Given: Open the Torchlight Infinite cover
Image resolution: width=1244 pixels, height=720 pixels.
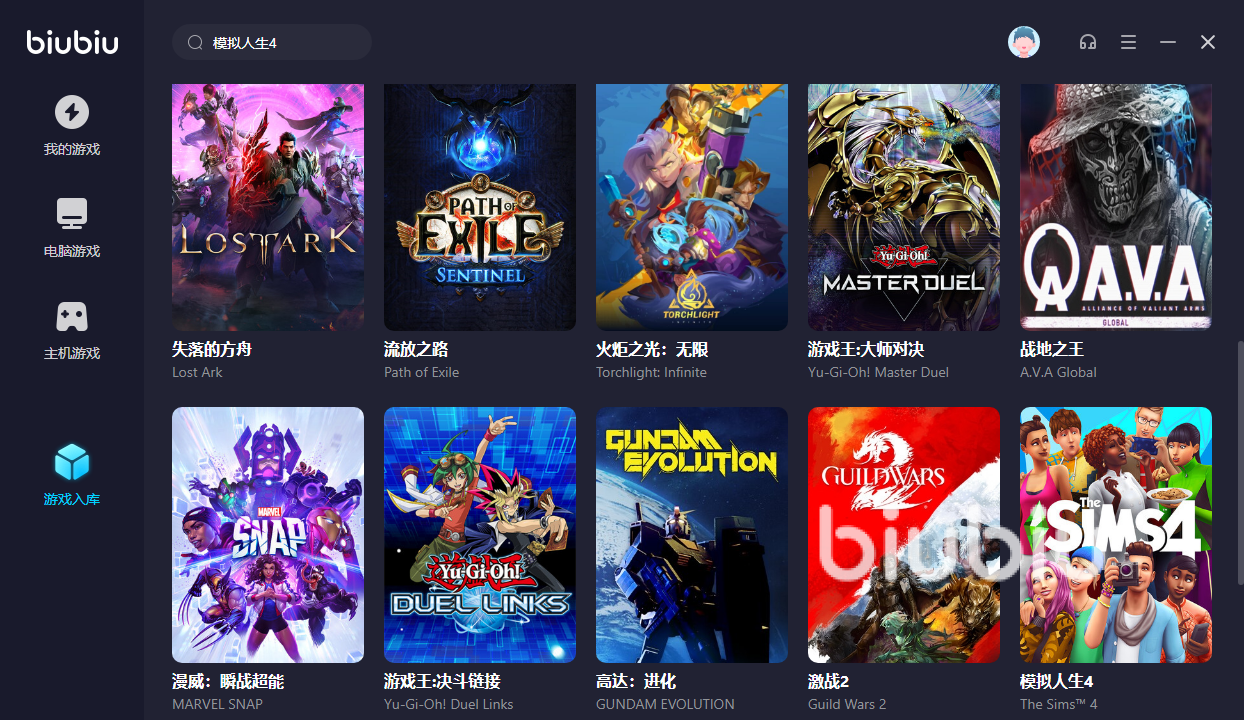Looking at the screenshot, I should tap(692, 207).
